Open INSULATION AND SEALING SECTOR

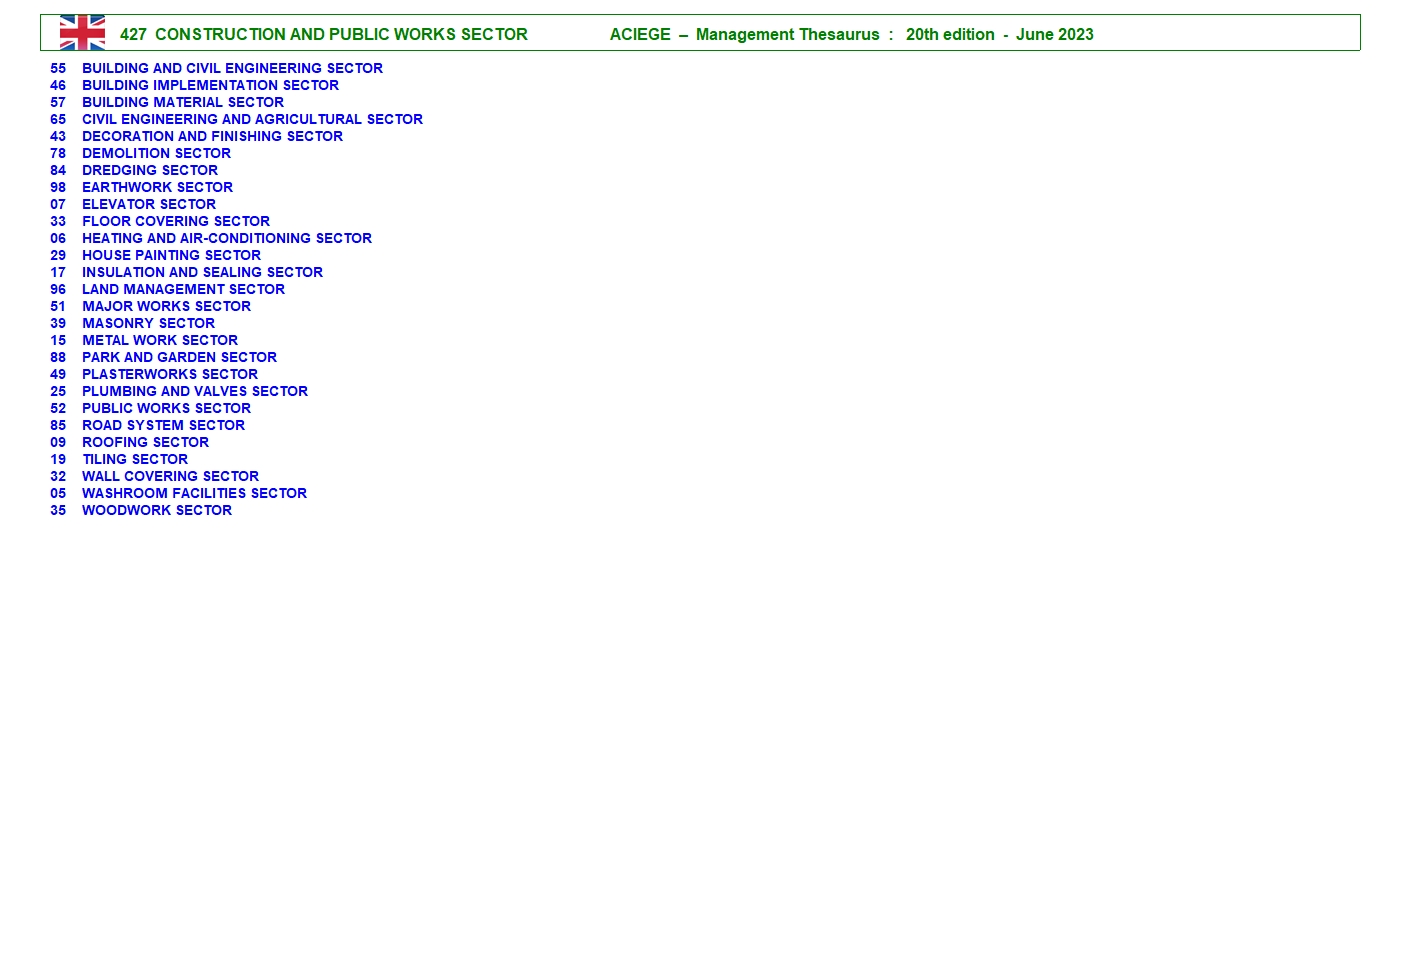point(202,272)
